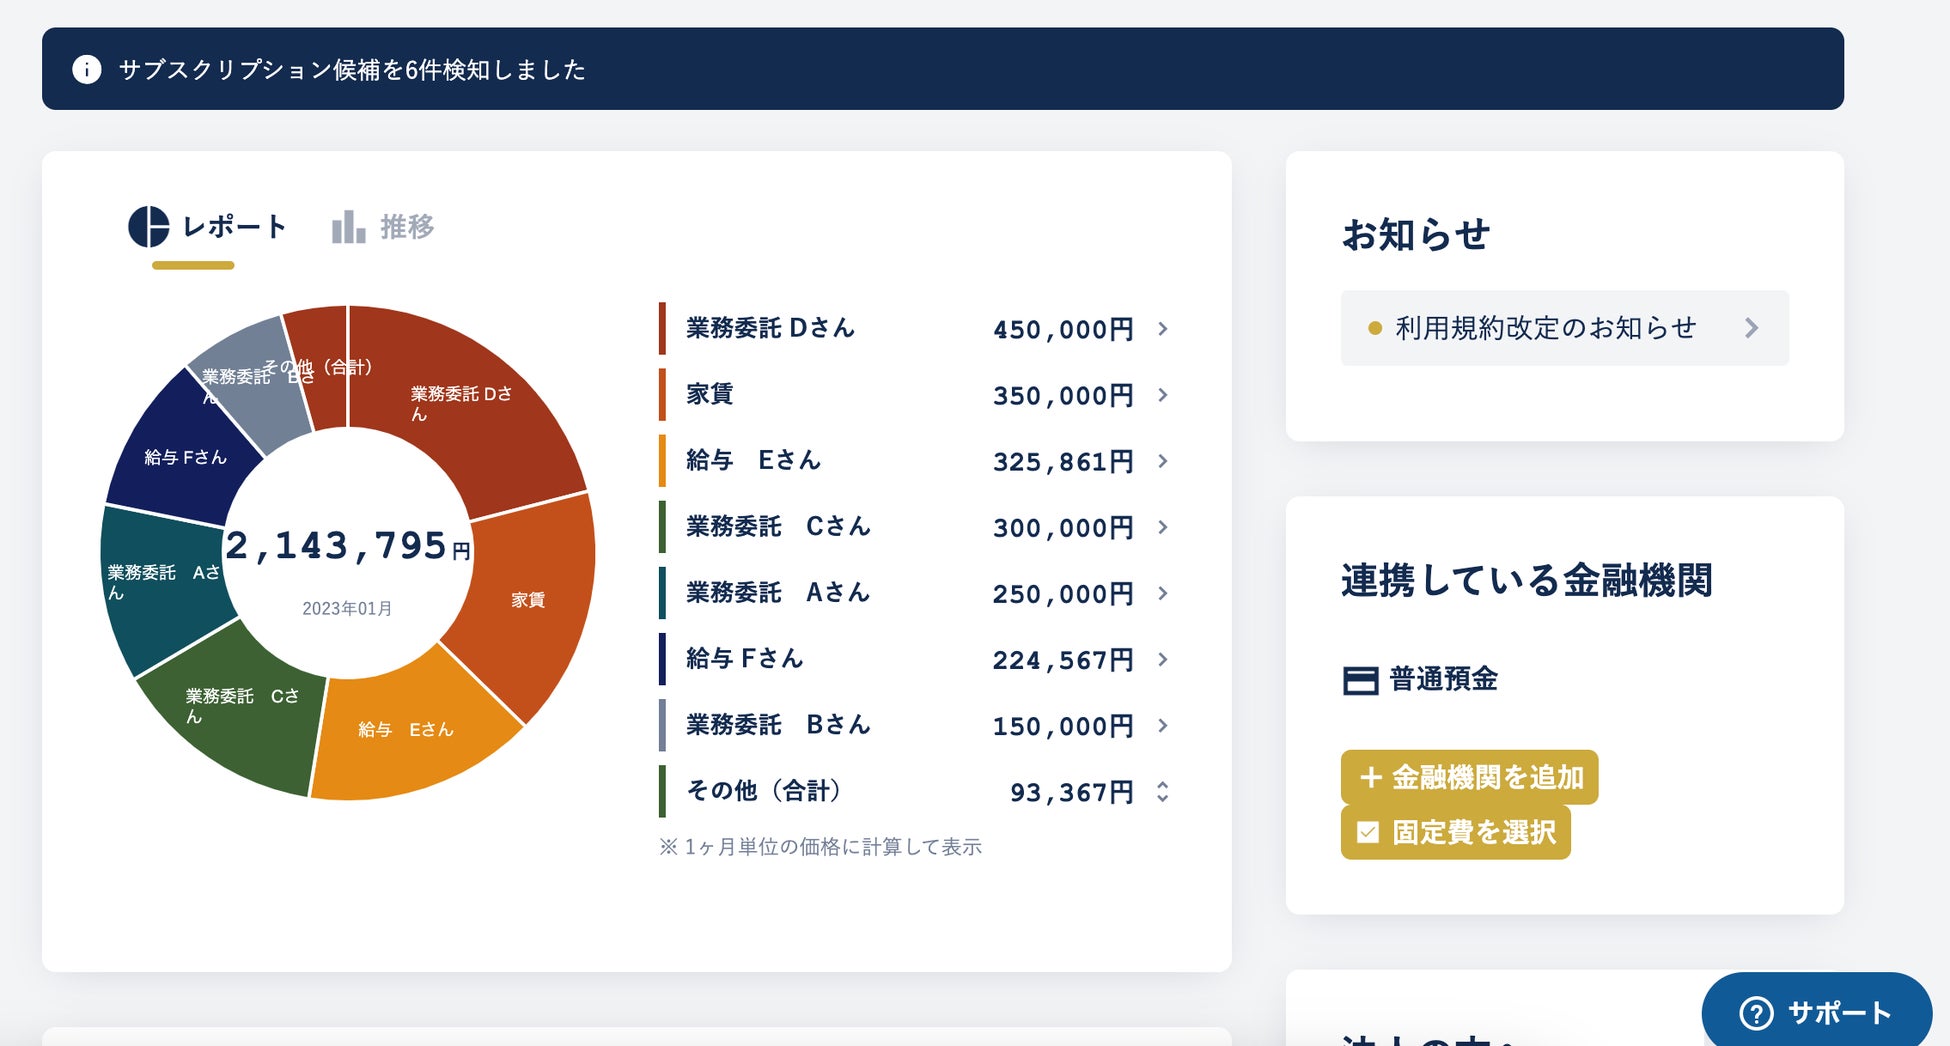Open support via the question mark icon
Image resolution: width=1950 pixels, height=1046 pixels.
[x=1755, y=1012]
